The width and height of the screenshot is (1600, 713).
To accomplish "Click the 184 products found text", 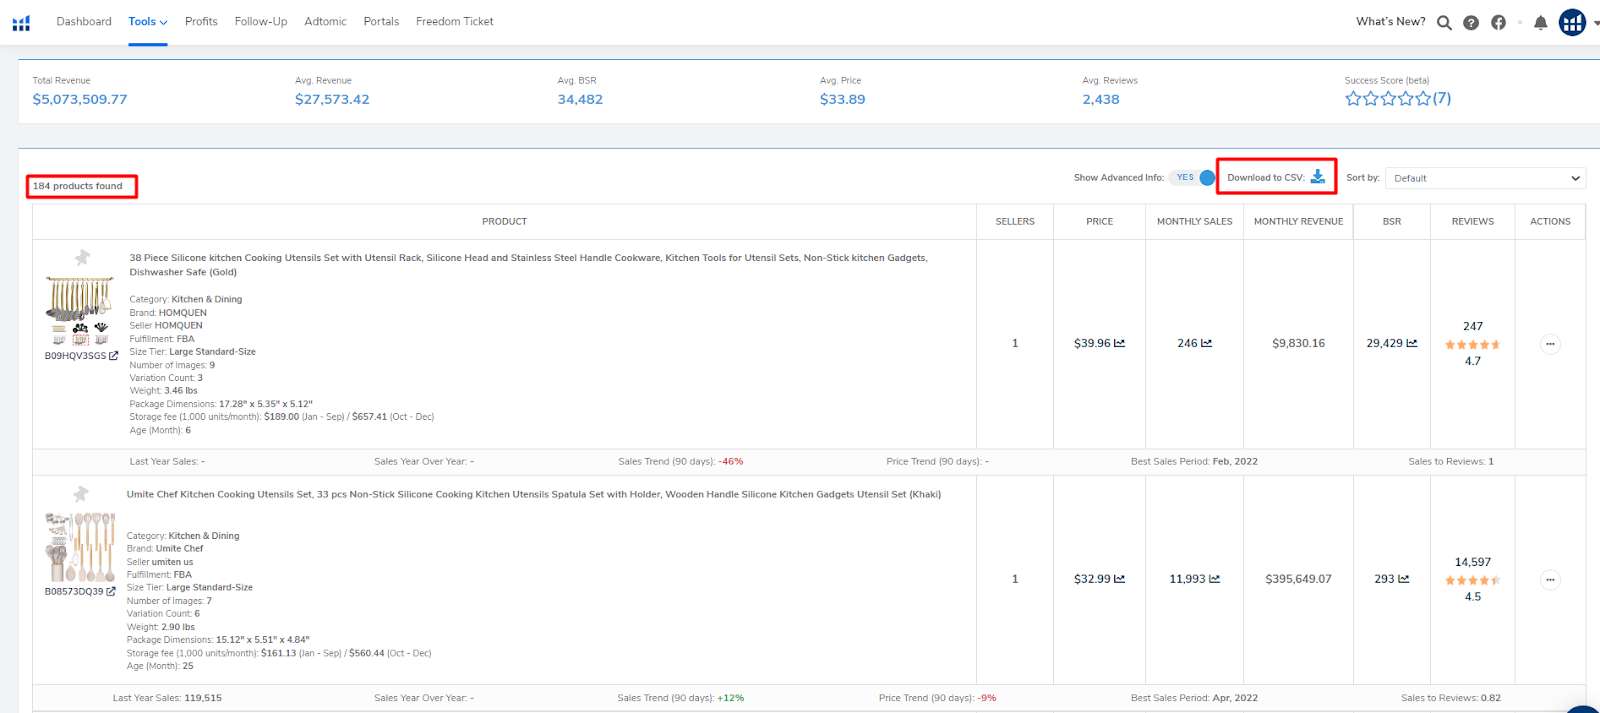I will [78, 186].
